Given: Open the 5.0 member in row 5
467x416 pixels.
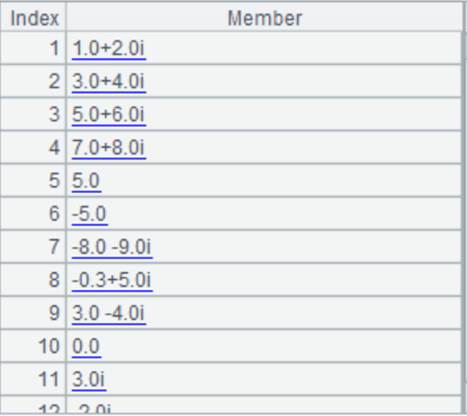Looking at the screenshot, I should [86, 181].
